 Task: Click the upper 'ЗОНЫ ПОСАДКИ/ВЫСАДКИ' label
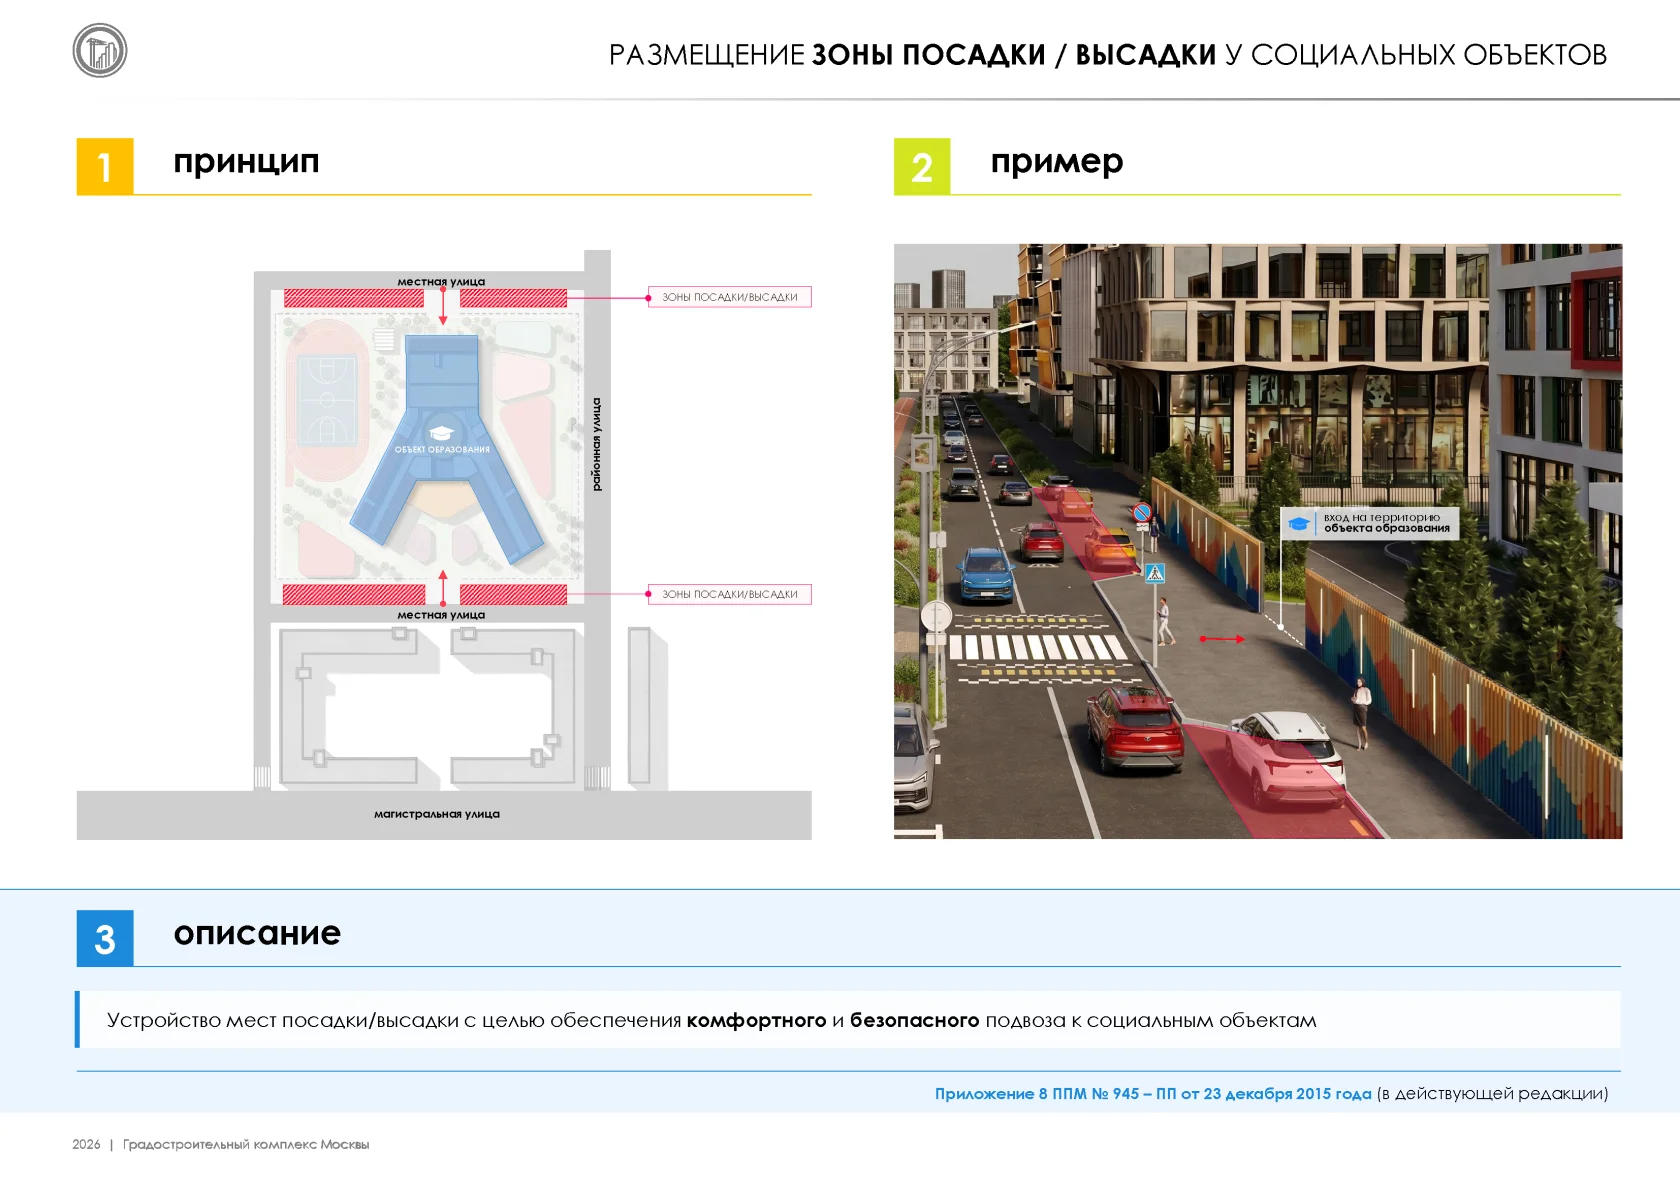coord(730,297)
